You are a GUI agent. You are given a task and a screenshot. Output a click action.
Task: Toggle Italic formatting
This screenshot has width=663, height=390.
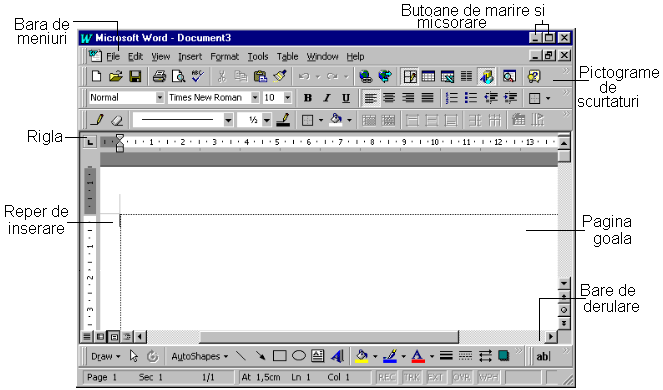326,98
